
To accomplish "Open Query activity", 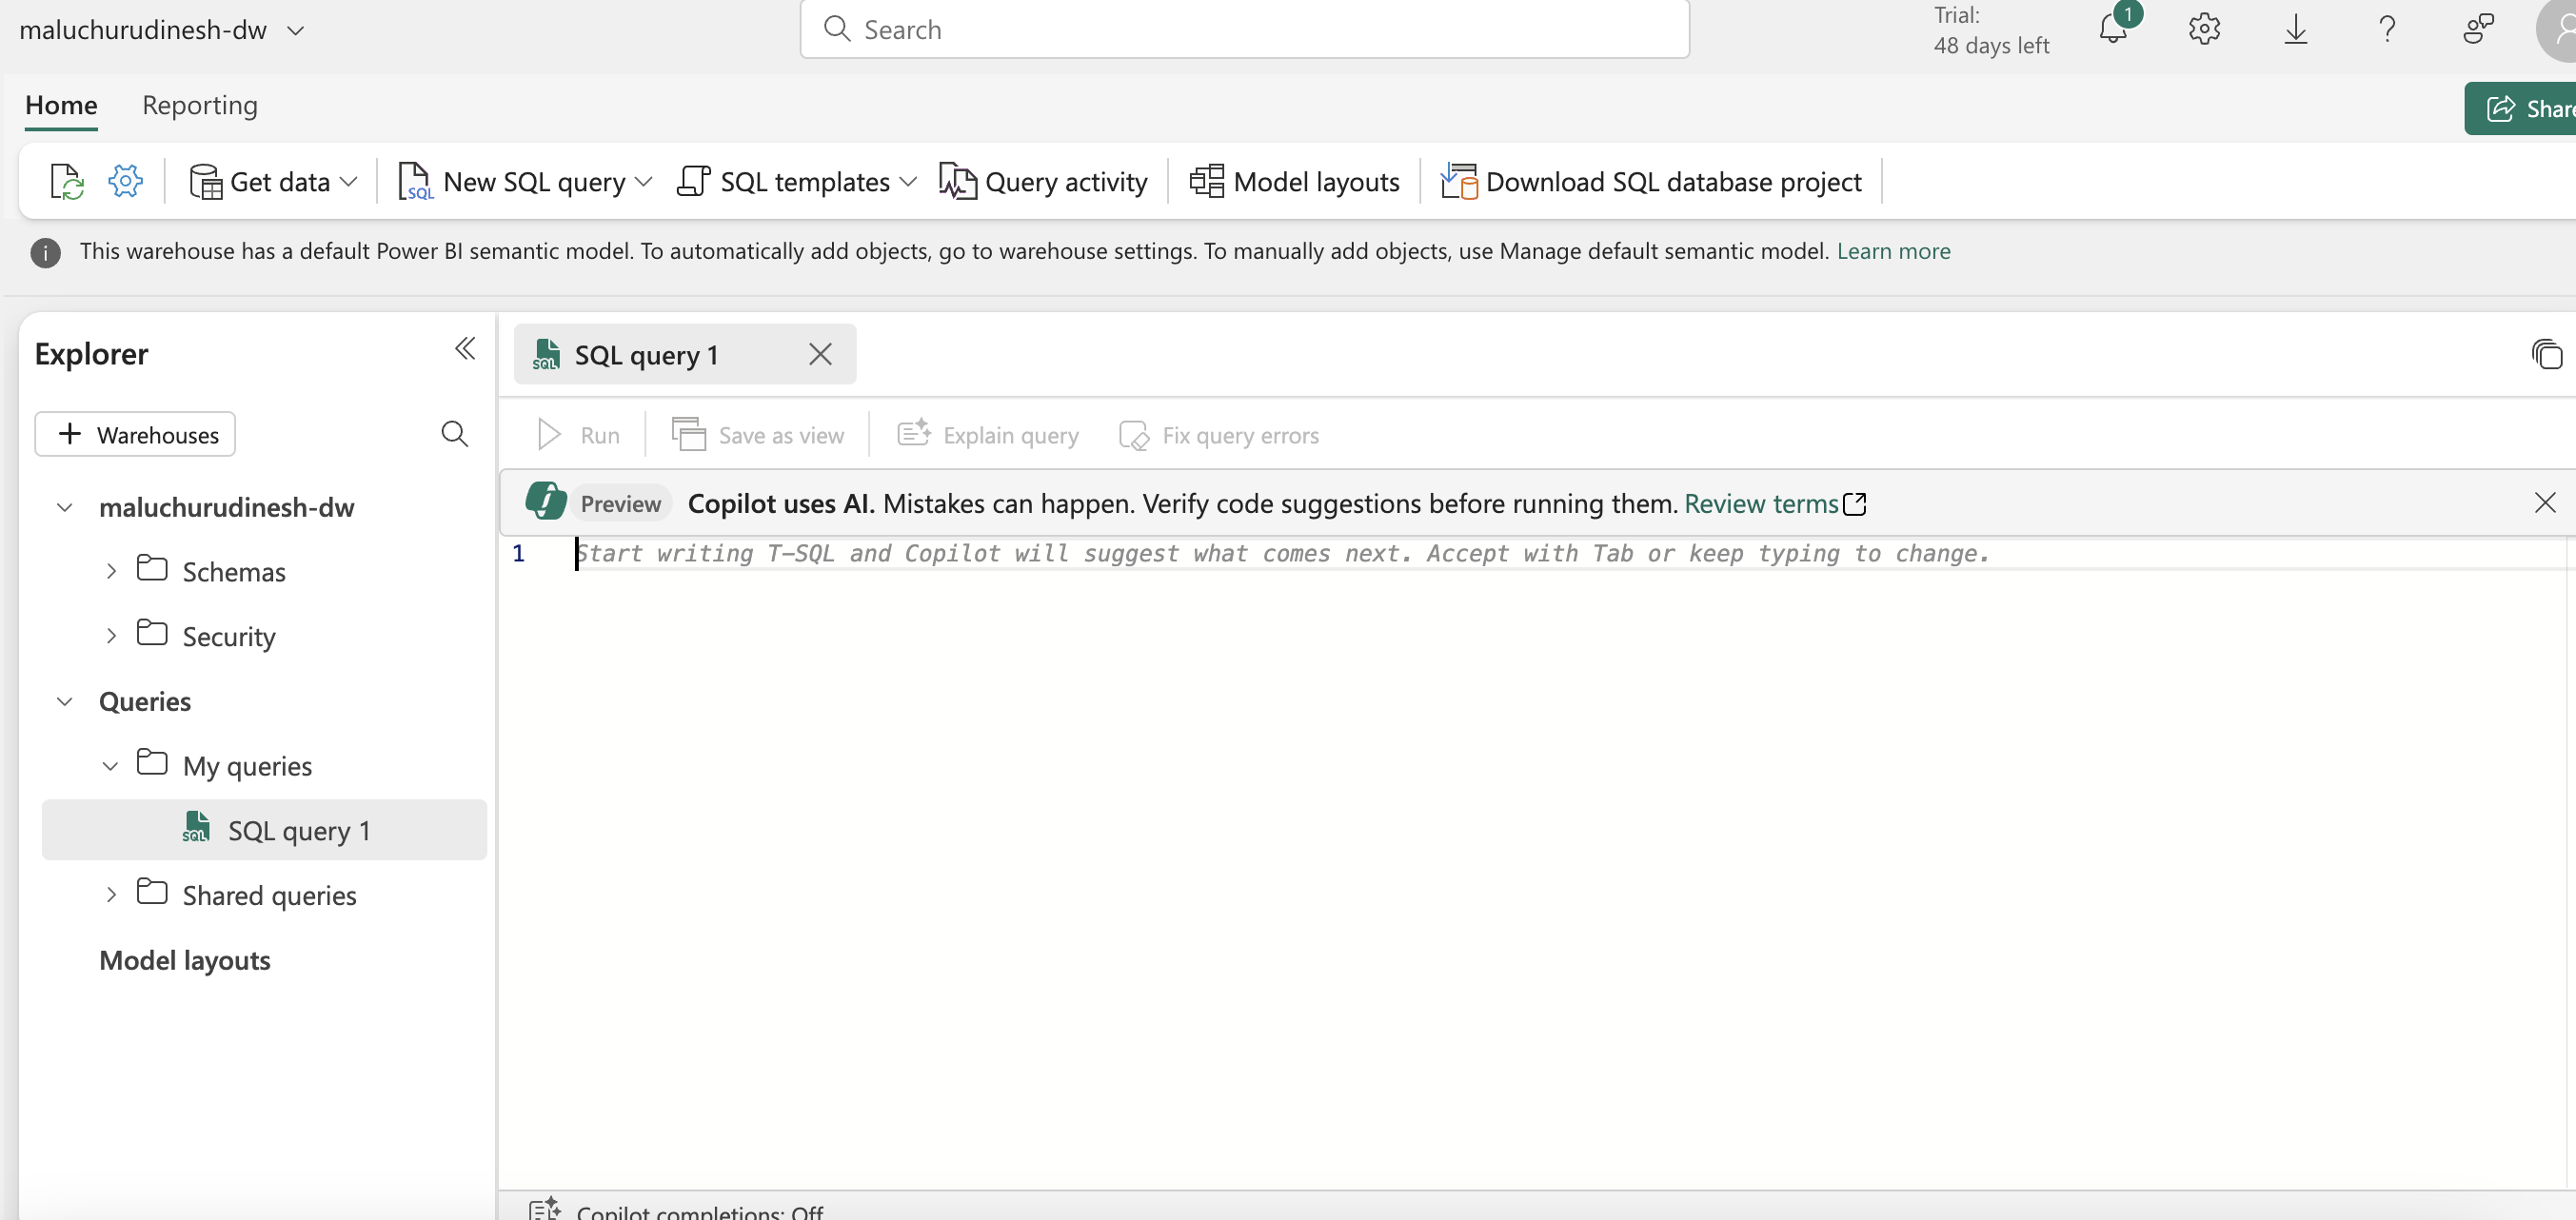I will click(1044, 182).
